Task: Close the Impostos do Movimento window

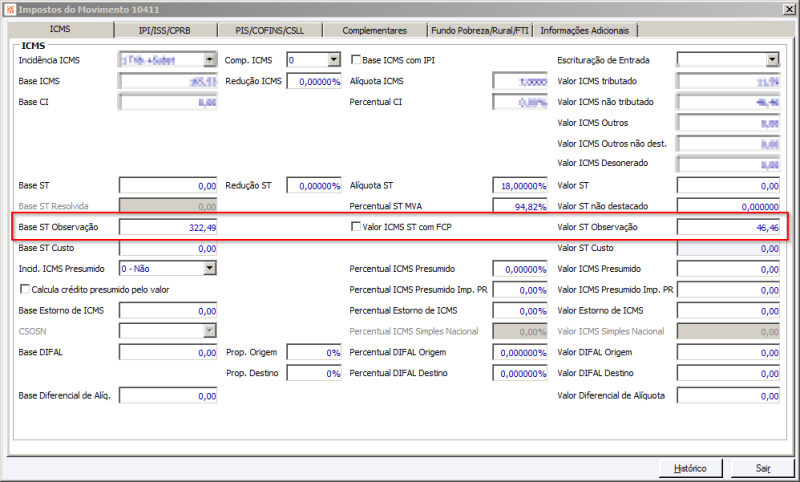Action: (x=788, y=9)
